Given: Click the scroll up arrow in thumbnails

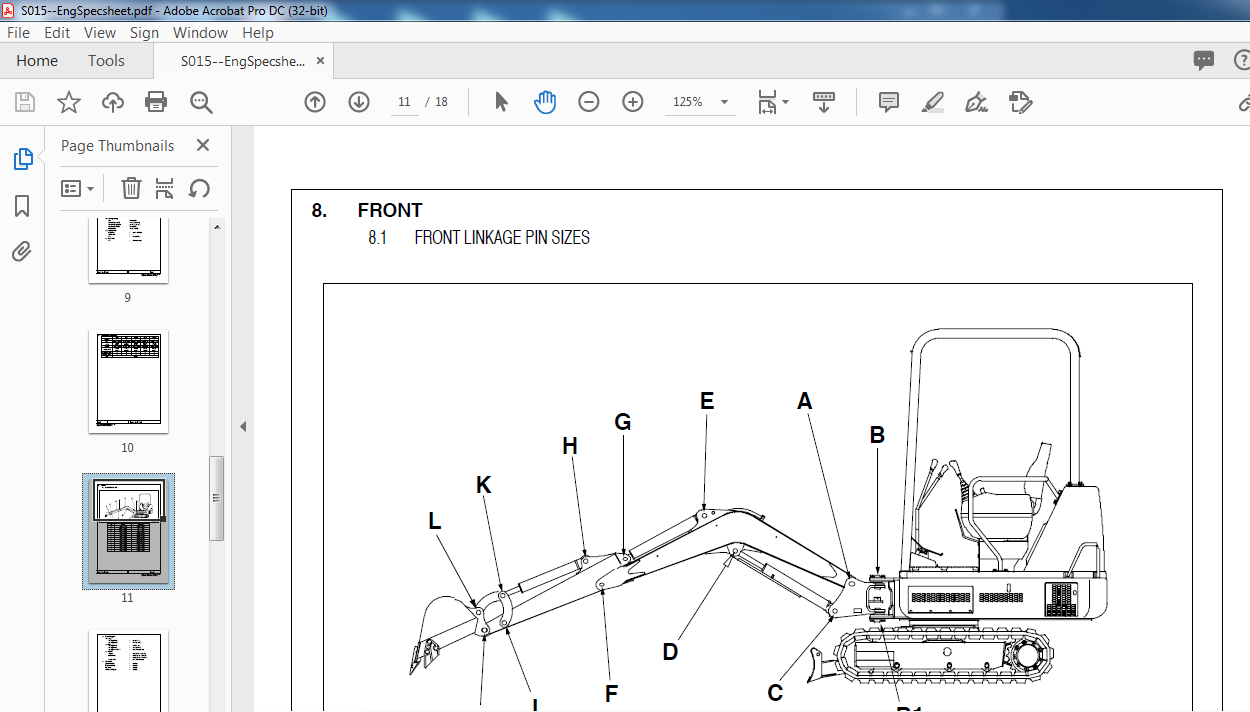Looking at the screenshot, I should coord(216,227).
